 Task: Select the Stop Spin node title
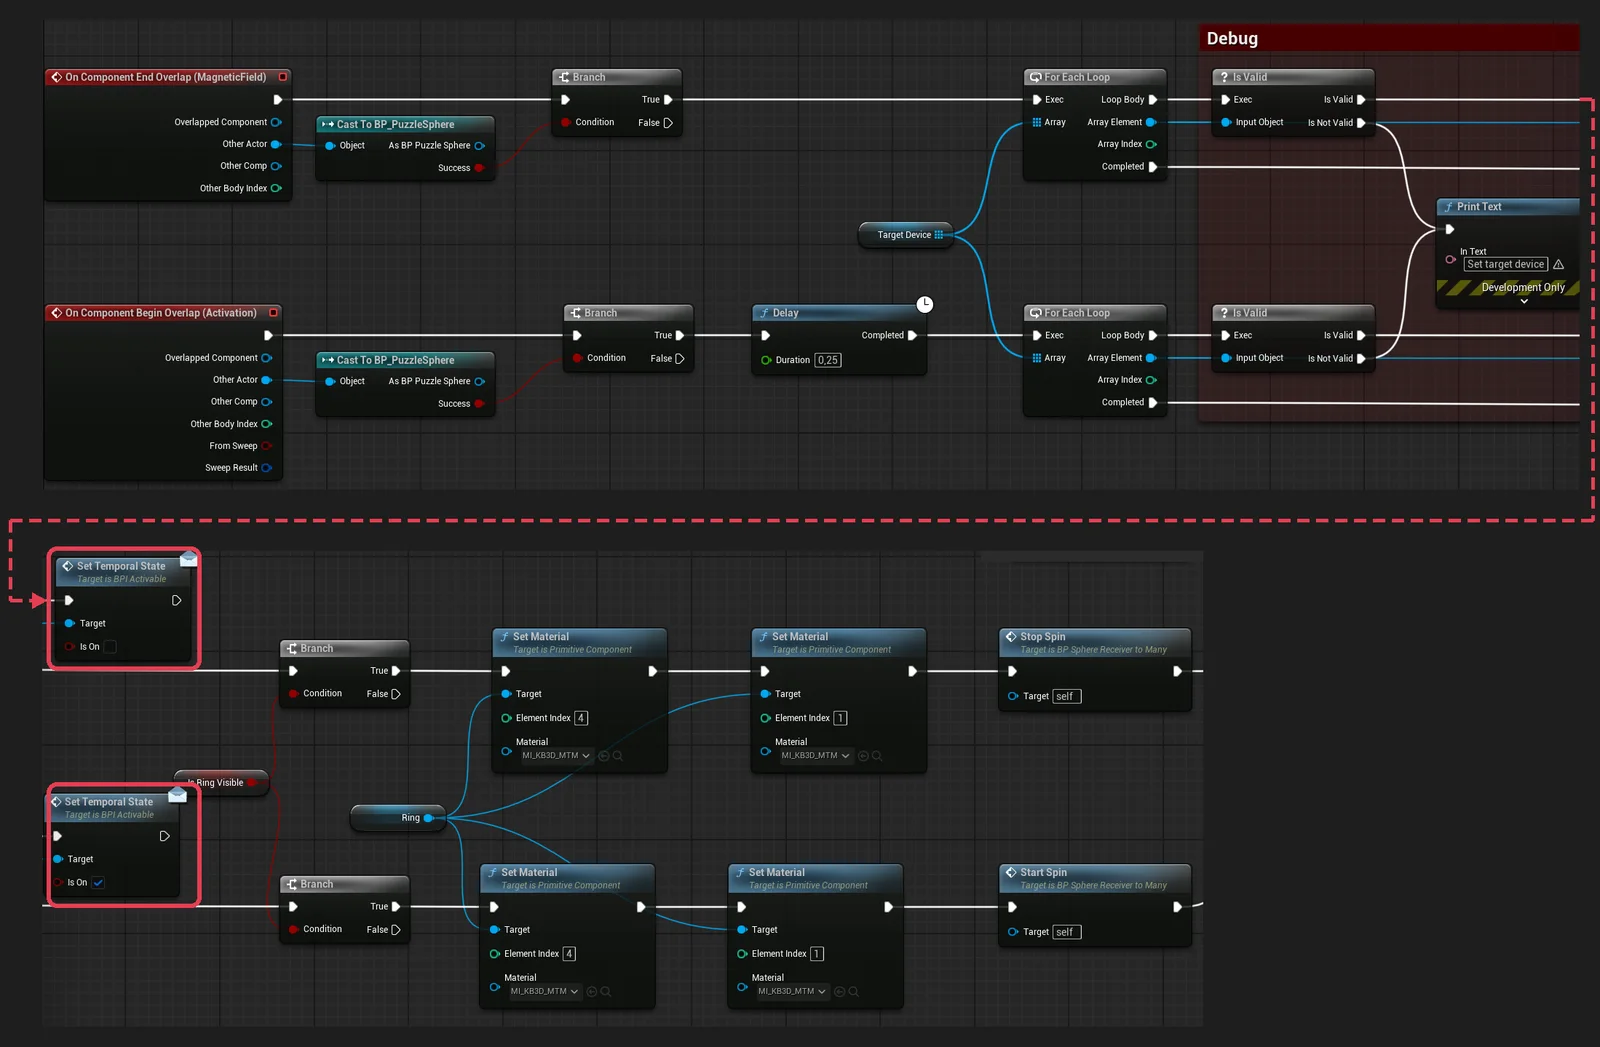click(1042, 637)
